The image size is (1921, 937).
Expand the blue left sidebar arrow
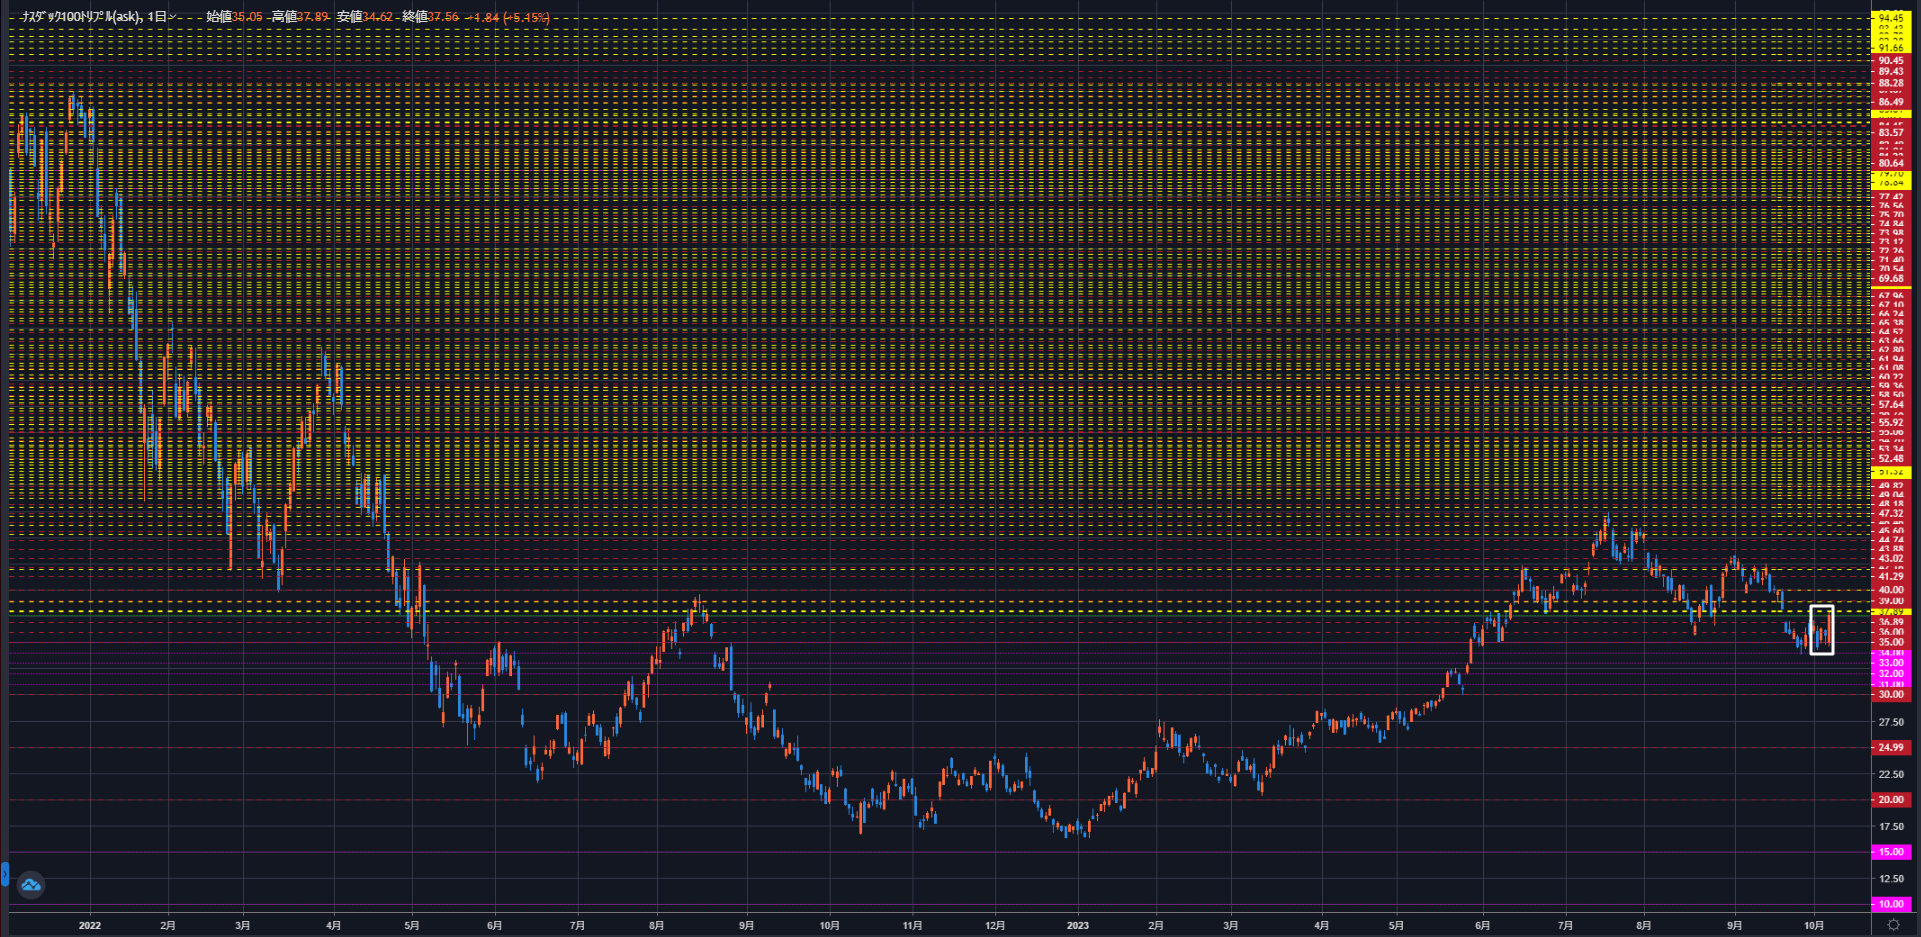click(4, 875)
